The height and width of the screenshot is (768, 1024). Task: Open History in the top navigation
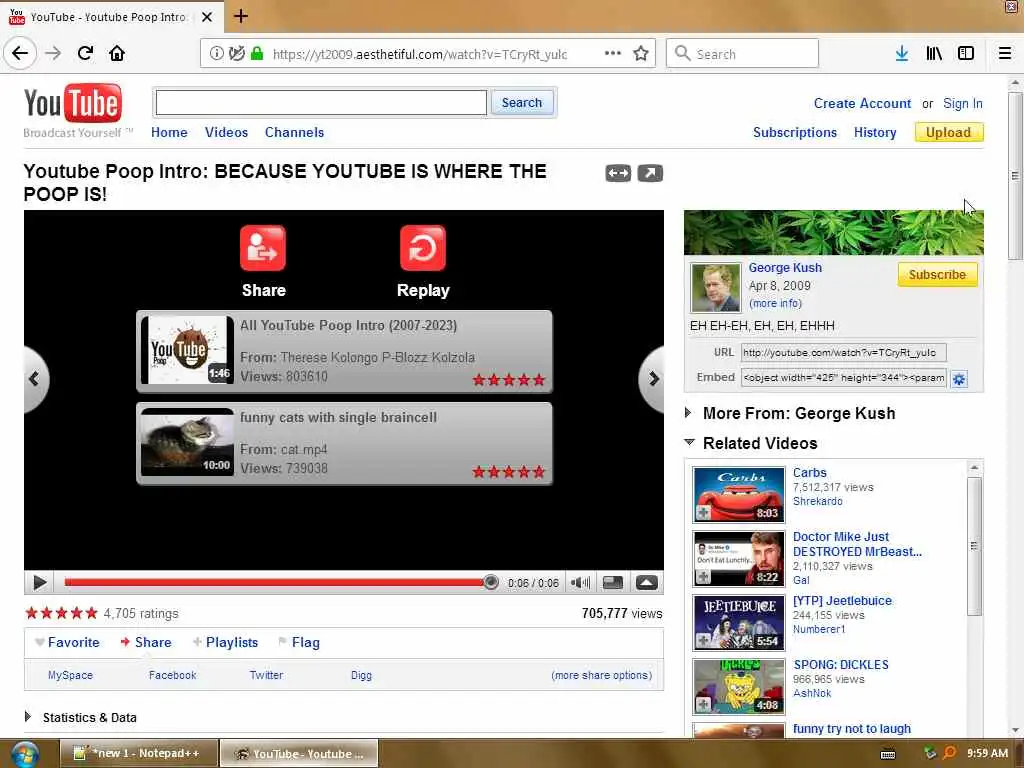coord(875,133)
